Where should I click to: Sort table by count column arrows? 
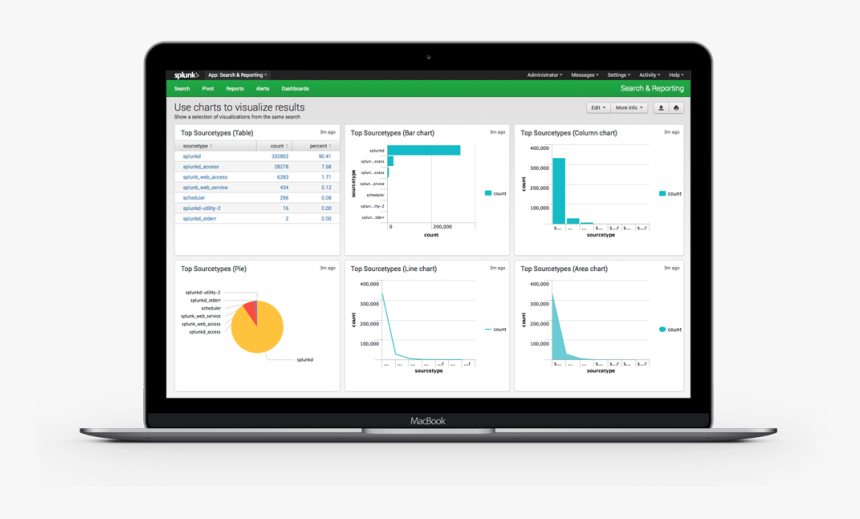287,146
